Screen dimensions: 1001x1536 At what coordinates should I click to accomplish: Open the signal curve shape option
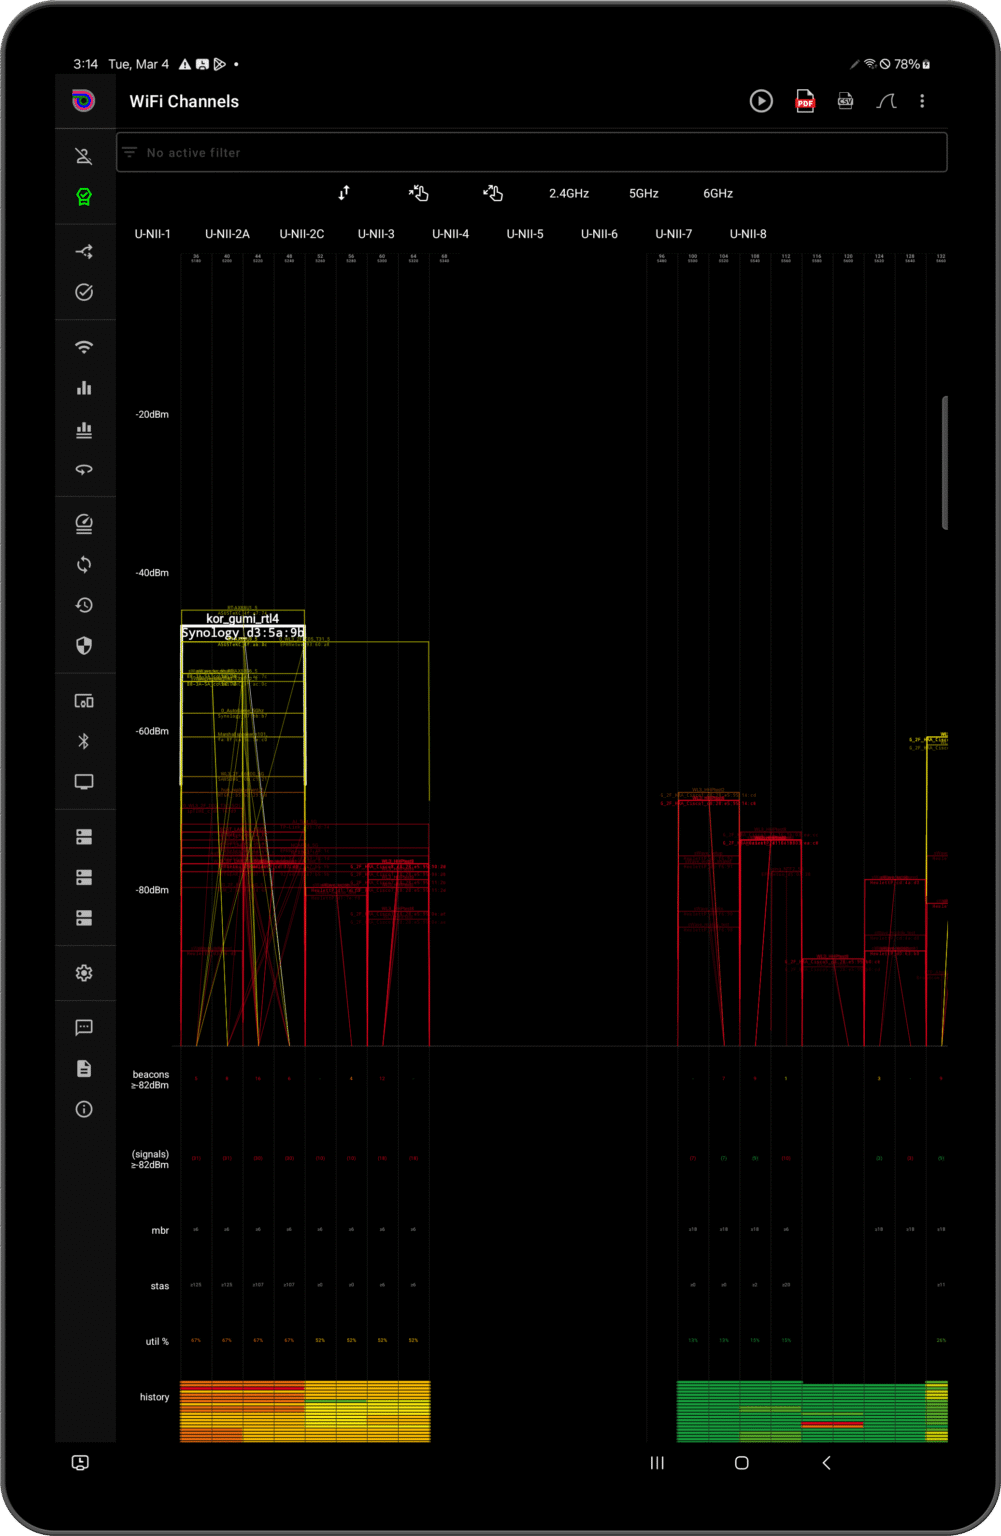886,101
